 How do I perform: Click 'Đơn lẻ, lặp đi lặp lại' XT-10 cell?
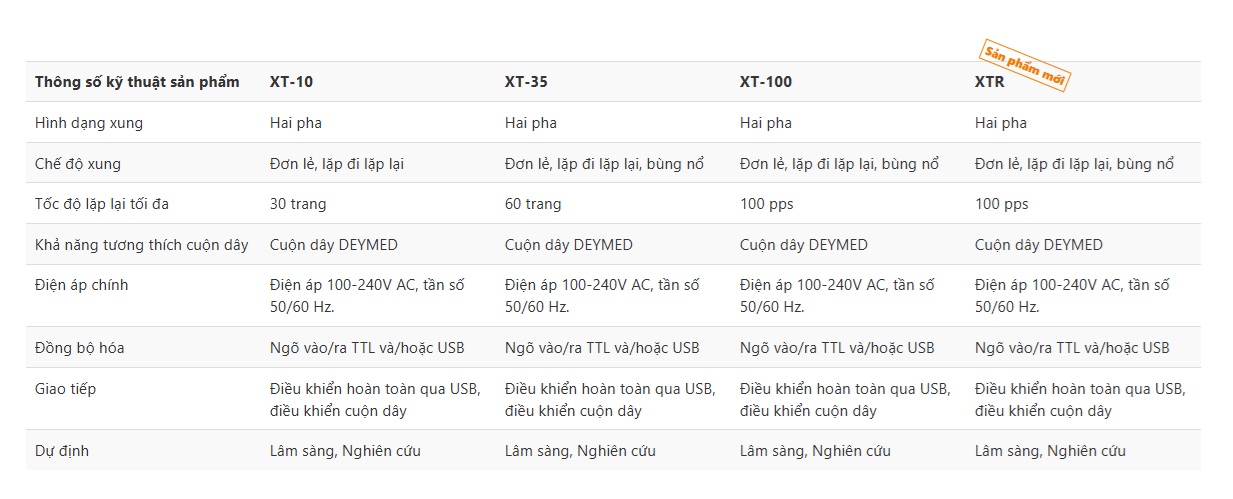pyautogui.click(x=337, y=164)
